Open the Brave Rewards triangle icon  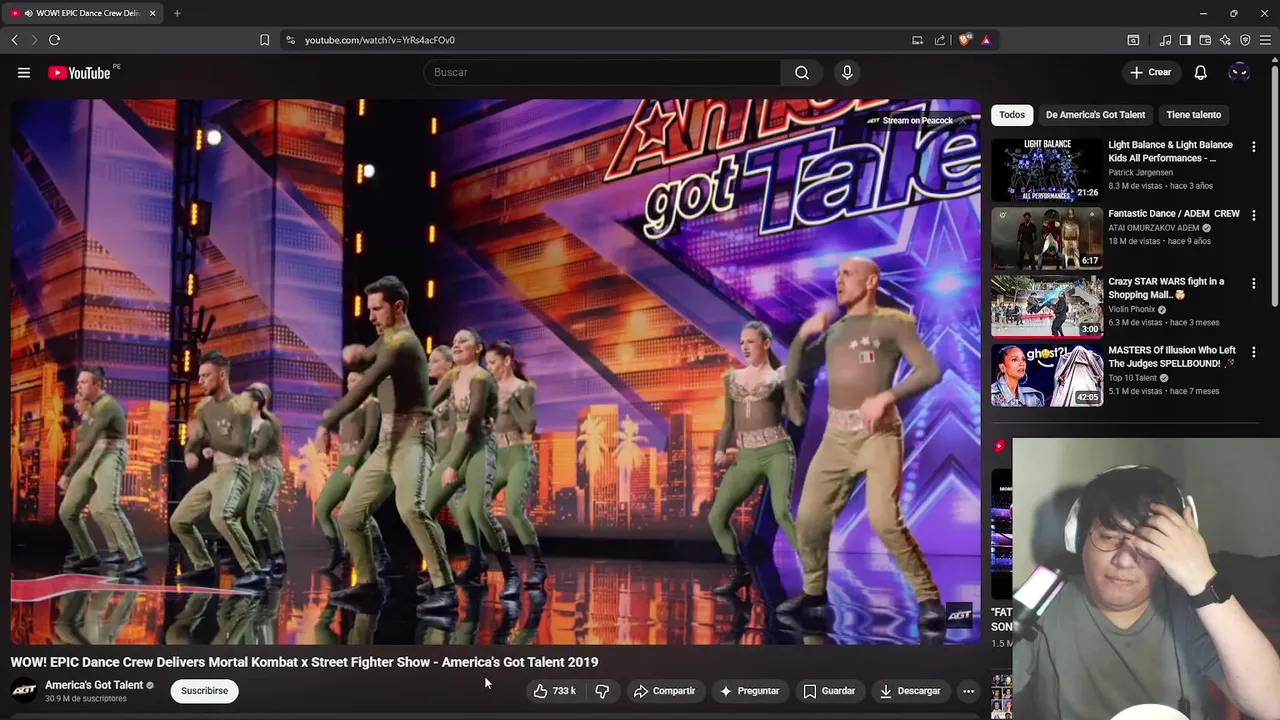[x=986, y=40]
